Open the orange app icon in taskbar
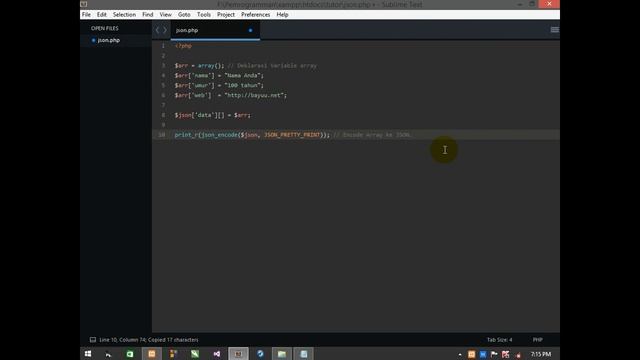The image size is (640, 360). (151, 354)
